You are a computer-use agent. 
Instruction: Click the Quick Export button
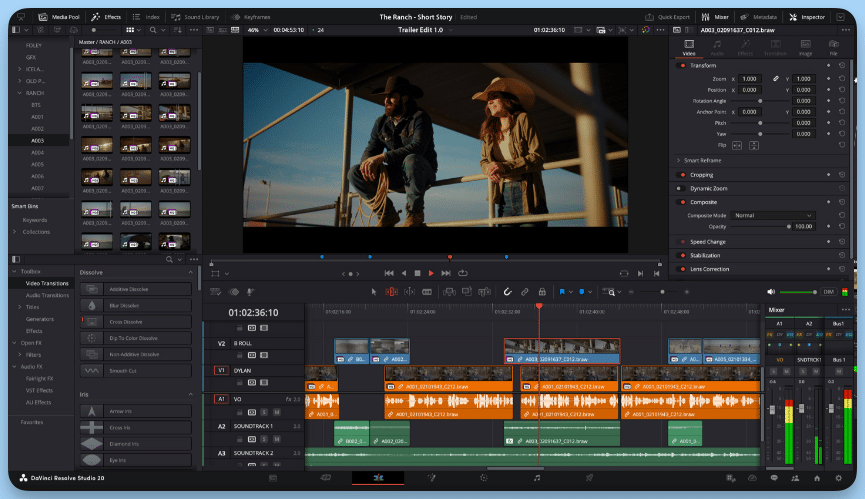coord(668,17)
